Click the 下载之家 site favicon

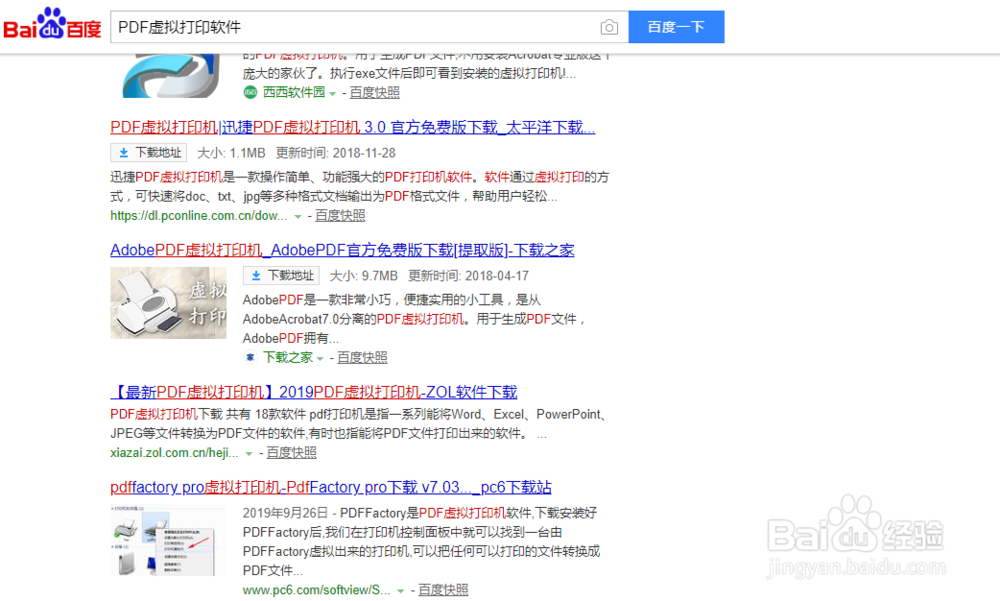coord(250,357)
